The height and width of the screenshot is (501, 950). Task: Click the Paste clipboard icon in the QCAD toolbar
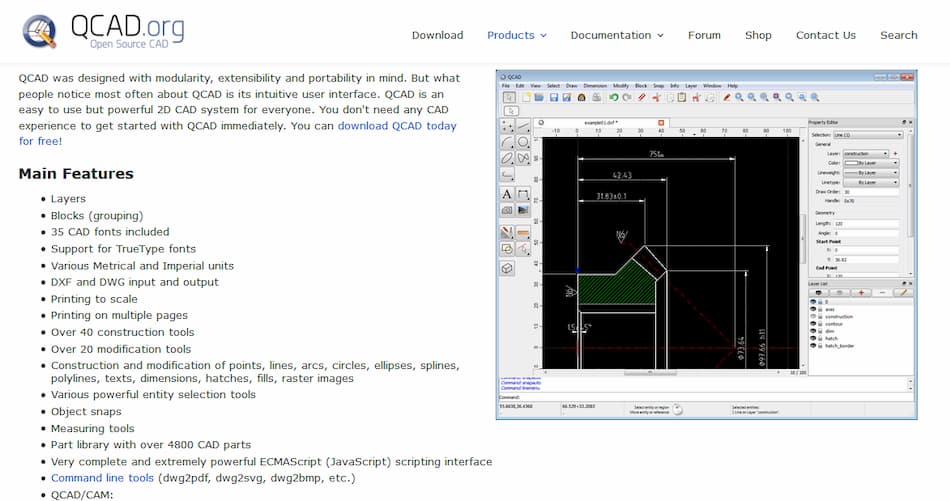click(682, 97)
